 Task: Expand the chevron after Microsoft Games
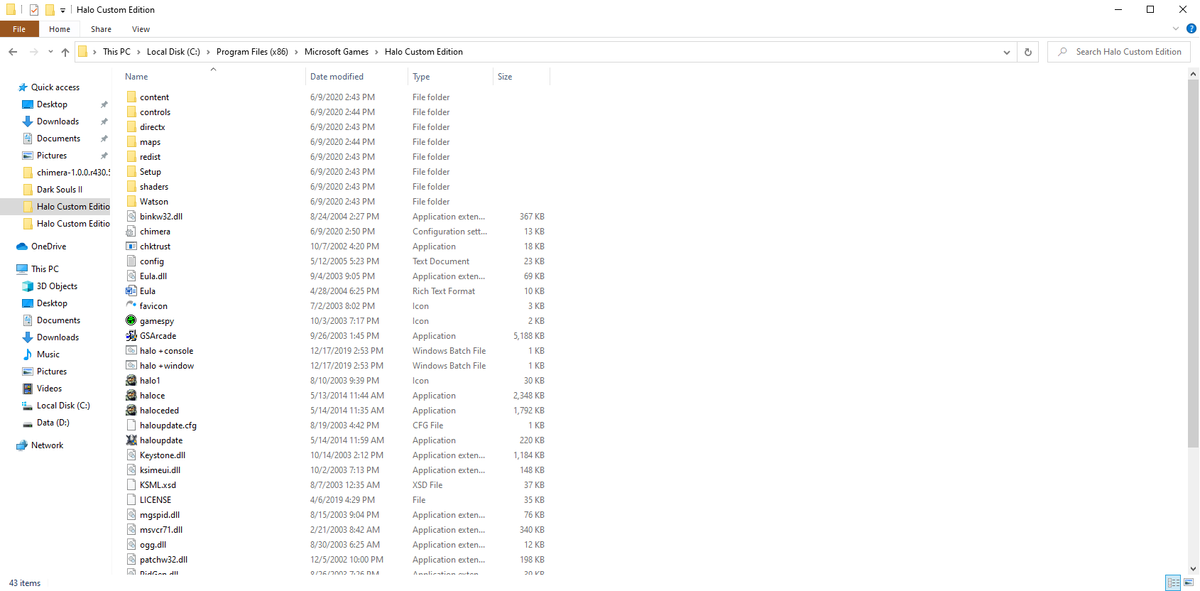[376, 52]
